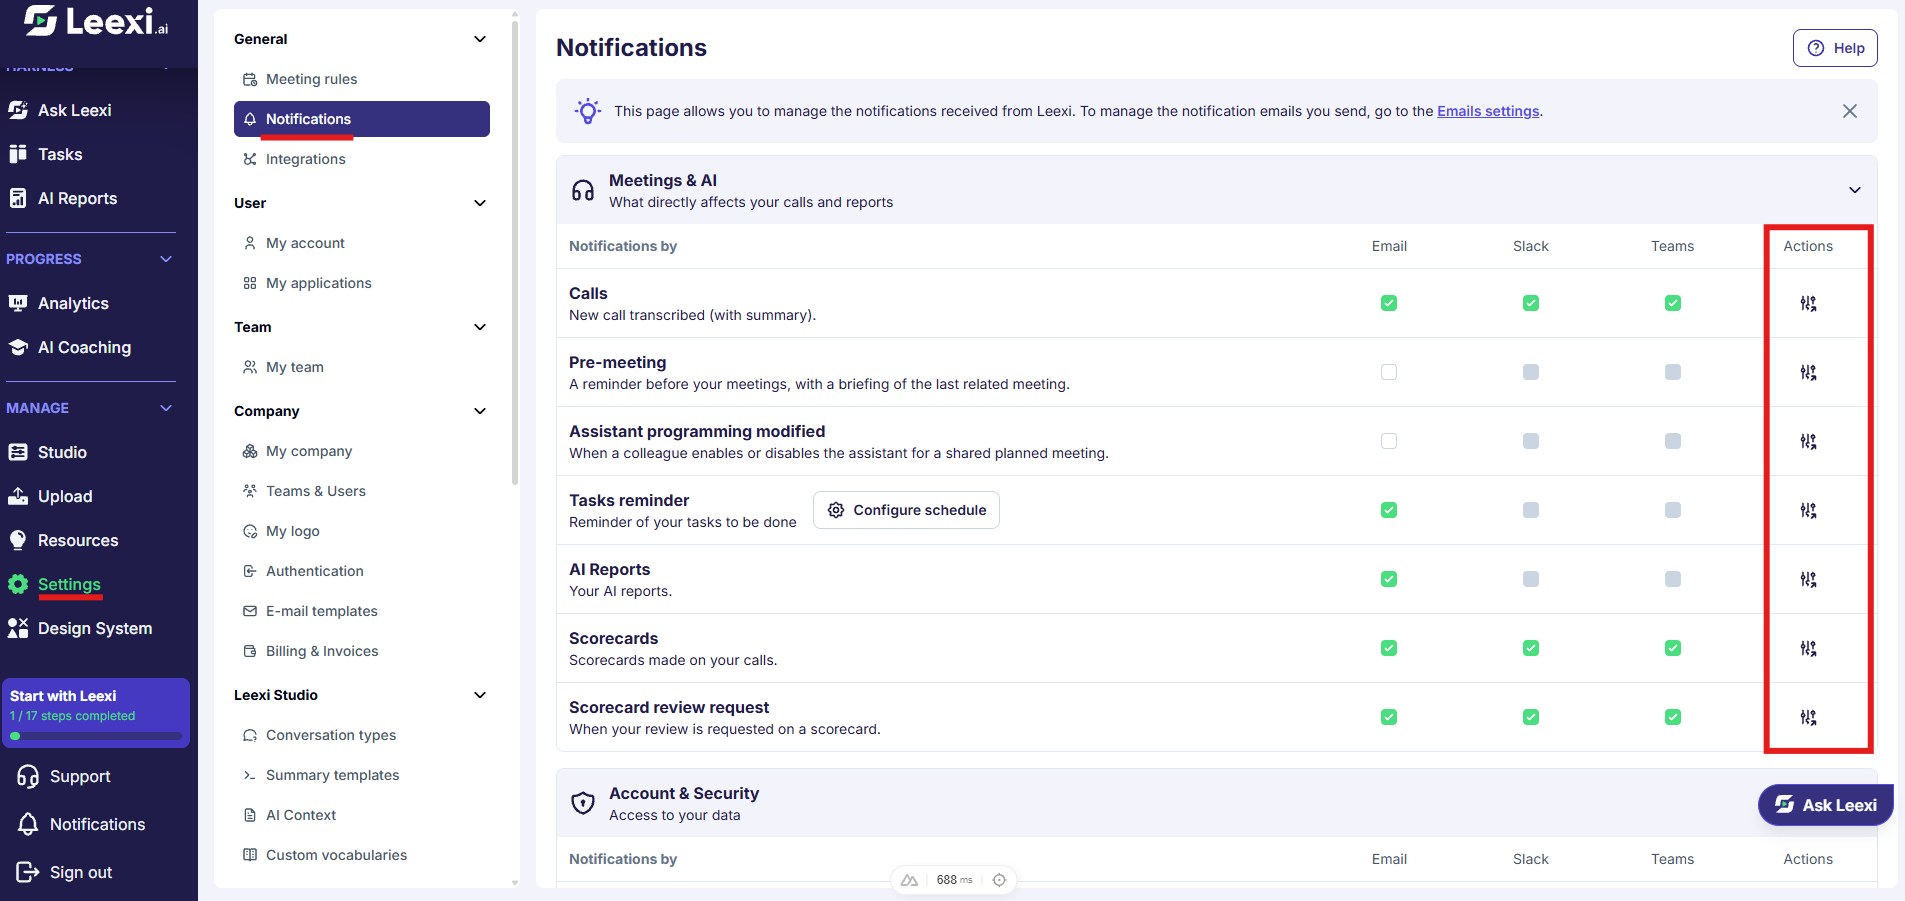
Task: Uncheck Calls Slack notification
Action: click(1531, 303)
